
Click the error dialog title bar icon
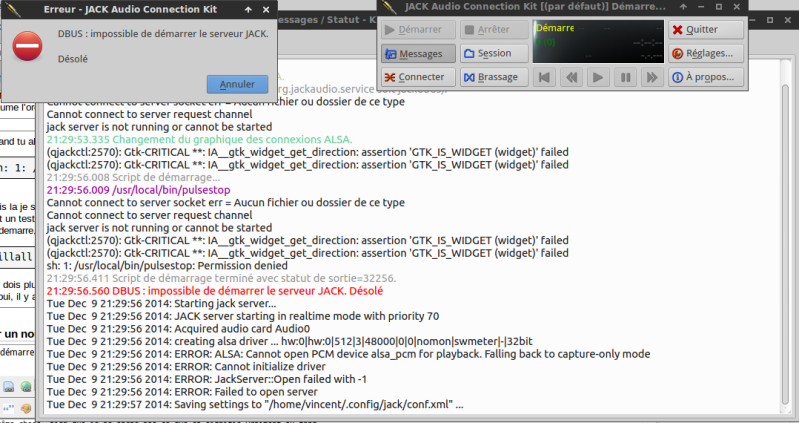12,9
